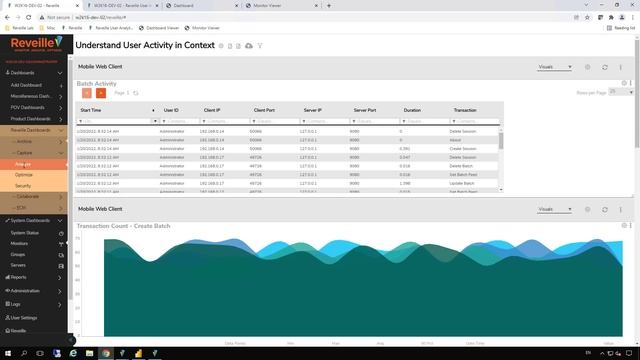Reload the Batch Activity table page
640x360 pixels.
[x=136, y=93]
